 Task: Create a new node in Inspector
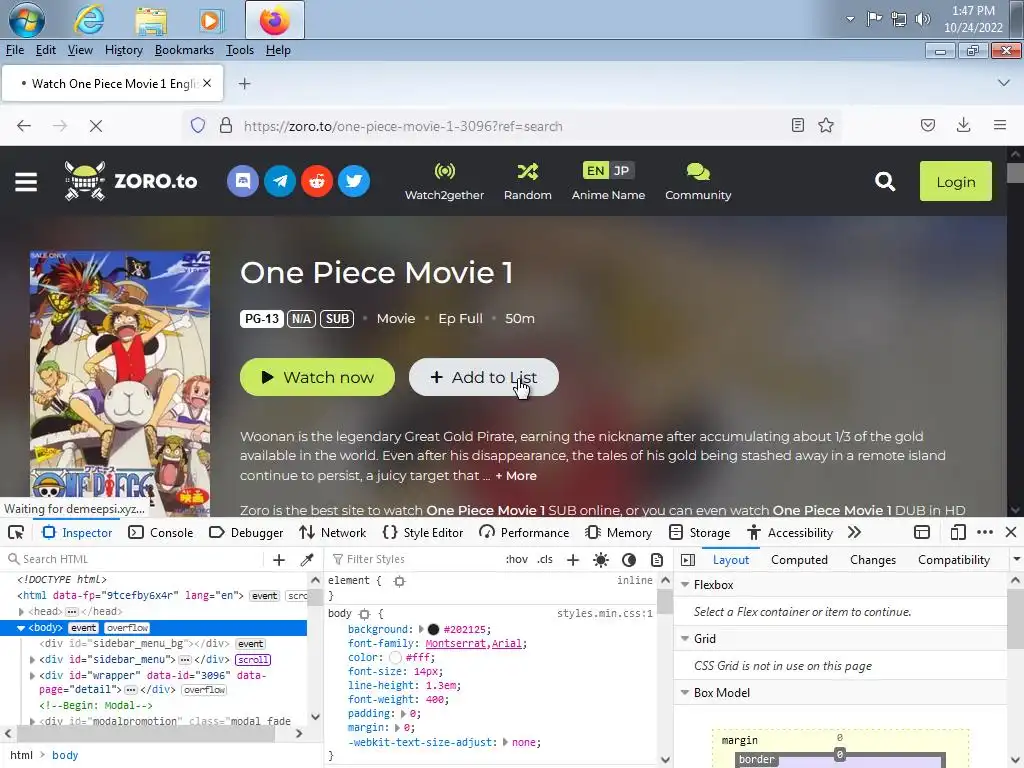point(279,560)
